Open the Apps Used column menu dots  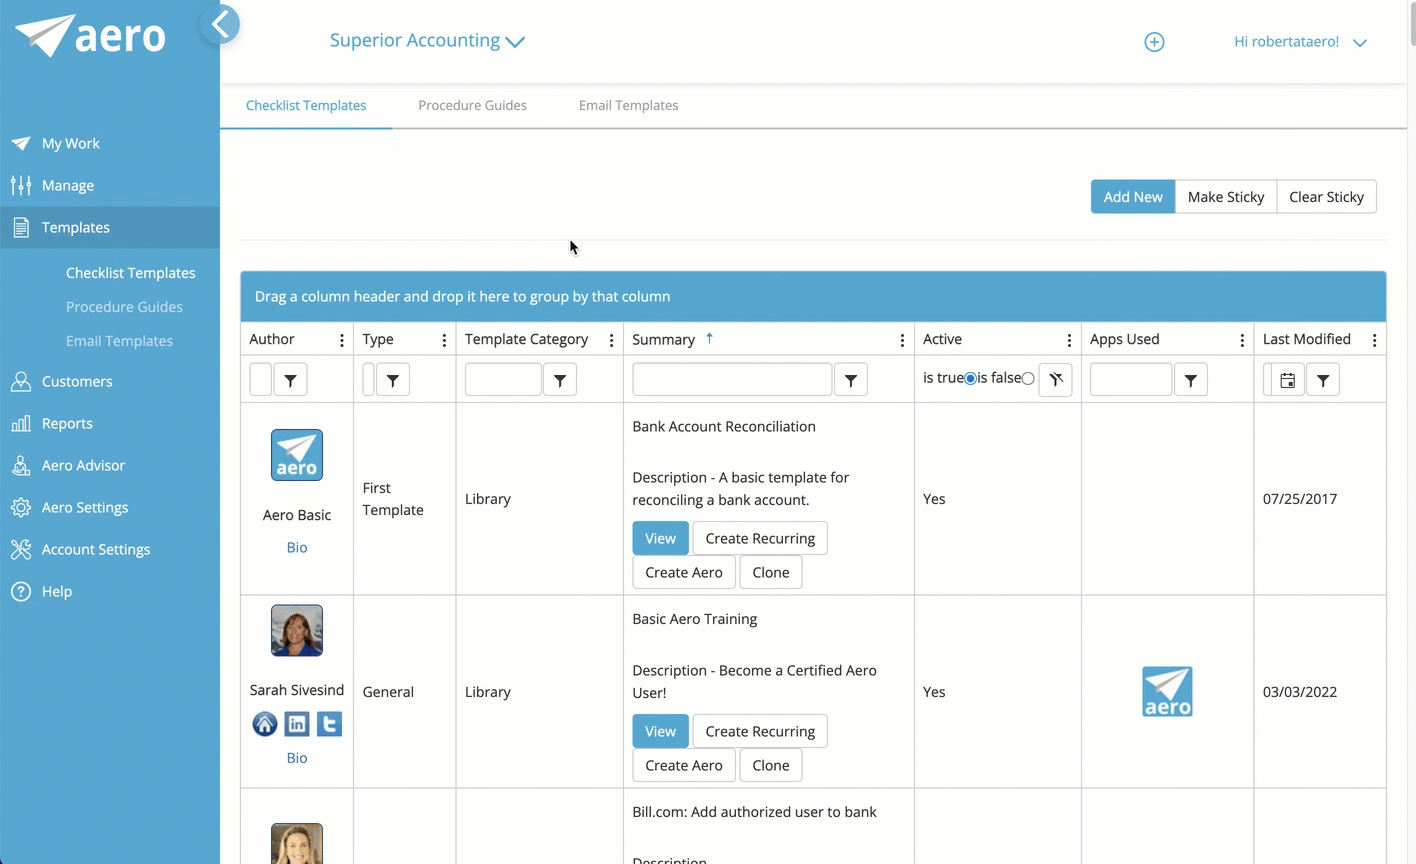[x=1242, y=340]
